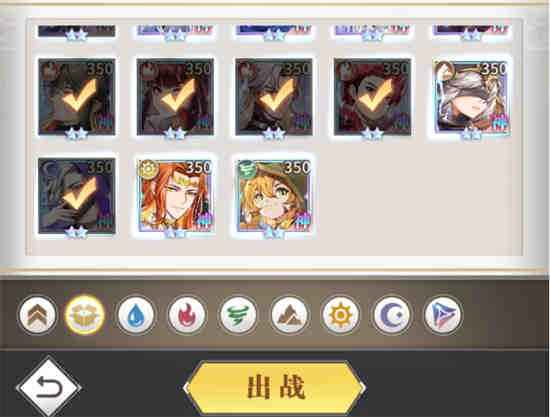Deselect the checked purple-haired character card
Image resolution: width=550 pixels, height=417 pixels.
76,196
